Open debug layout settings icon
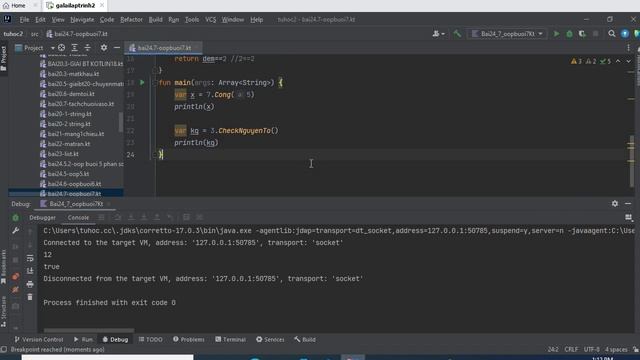 click(x=629, y=218)
